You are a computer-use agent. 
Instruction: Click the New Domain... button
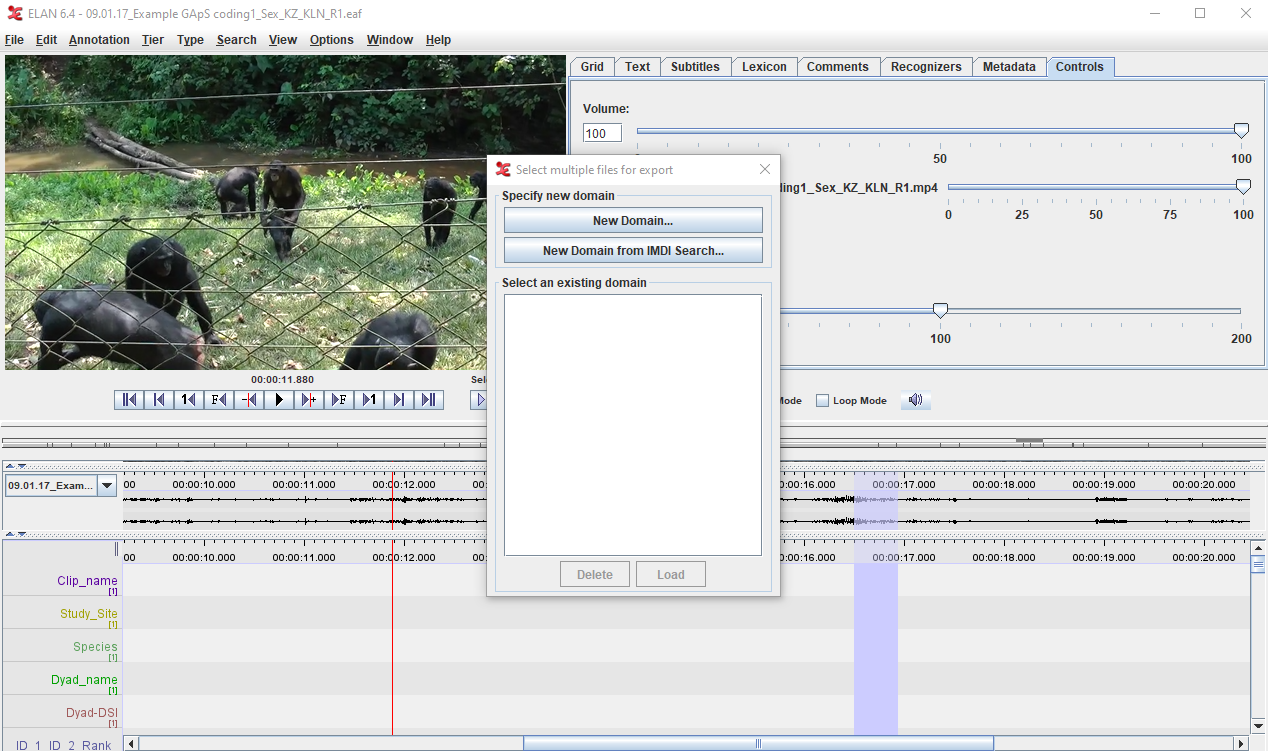[x=633, y=221]
